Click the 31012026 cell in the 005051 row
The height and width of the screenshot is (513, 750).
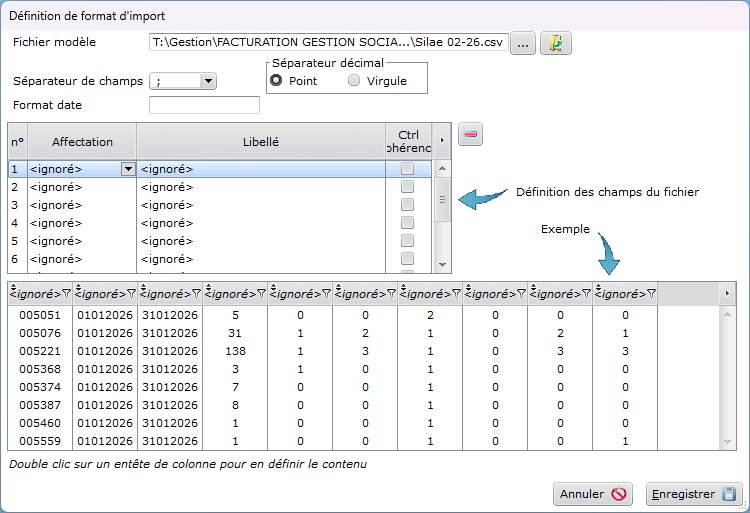(170, 315)
